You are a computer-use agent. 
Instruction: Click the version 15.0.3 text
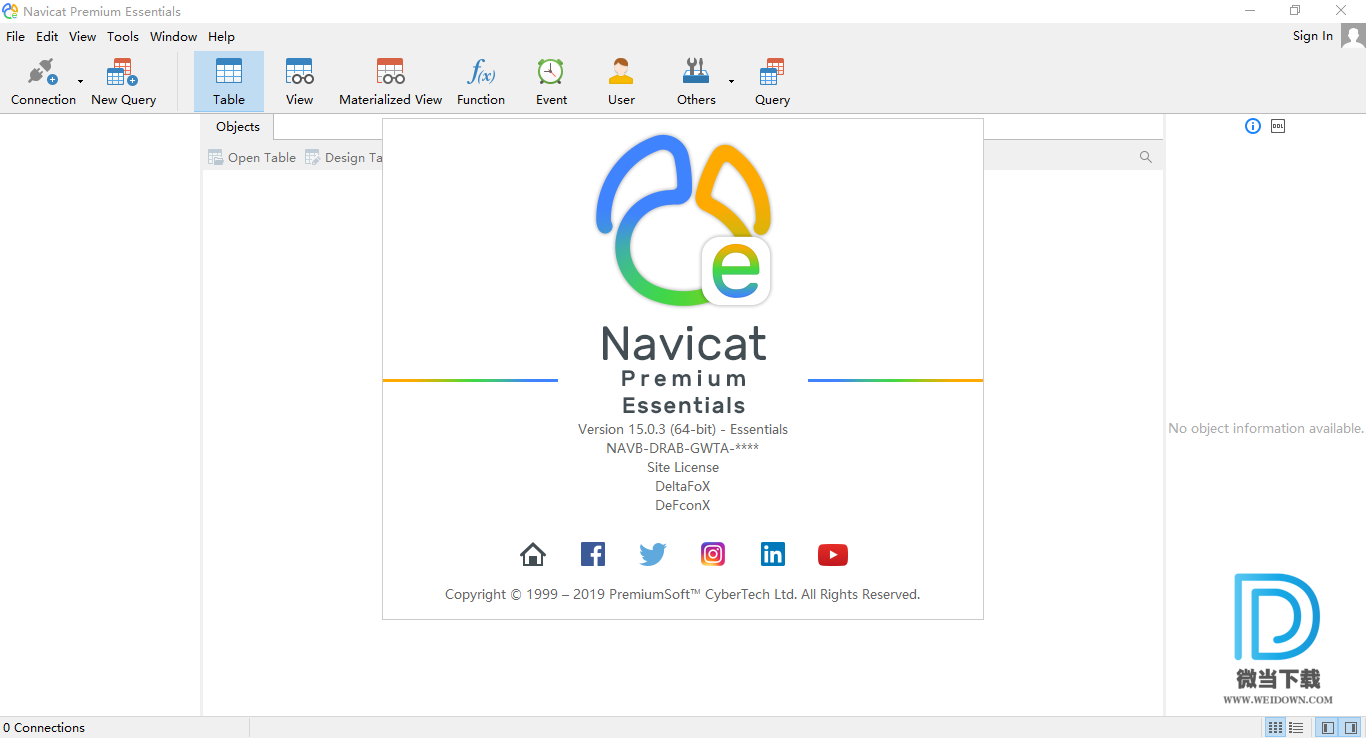click(x=683, y=429)
